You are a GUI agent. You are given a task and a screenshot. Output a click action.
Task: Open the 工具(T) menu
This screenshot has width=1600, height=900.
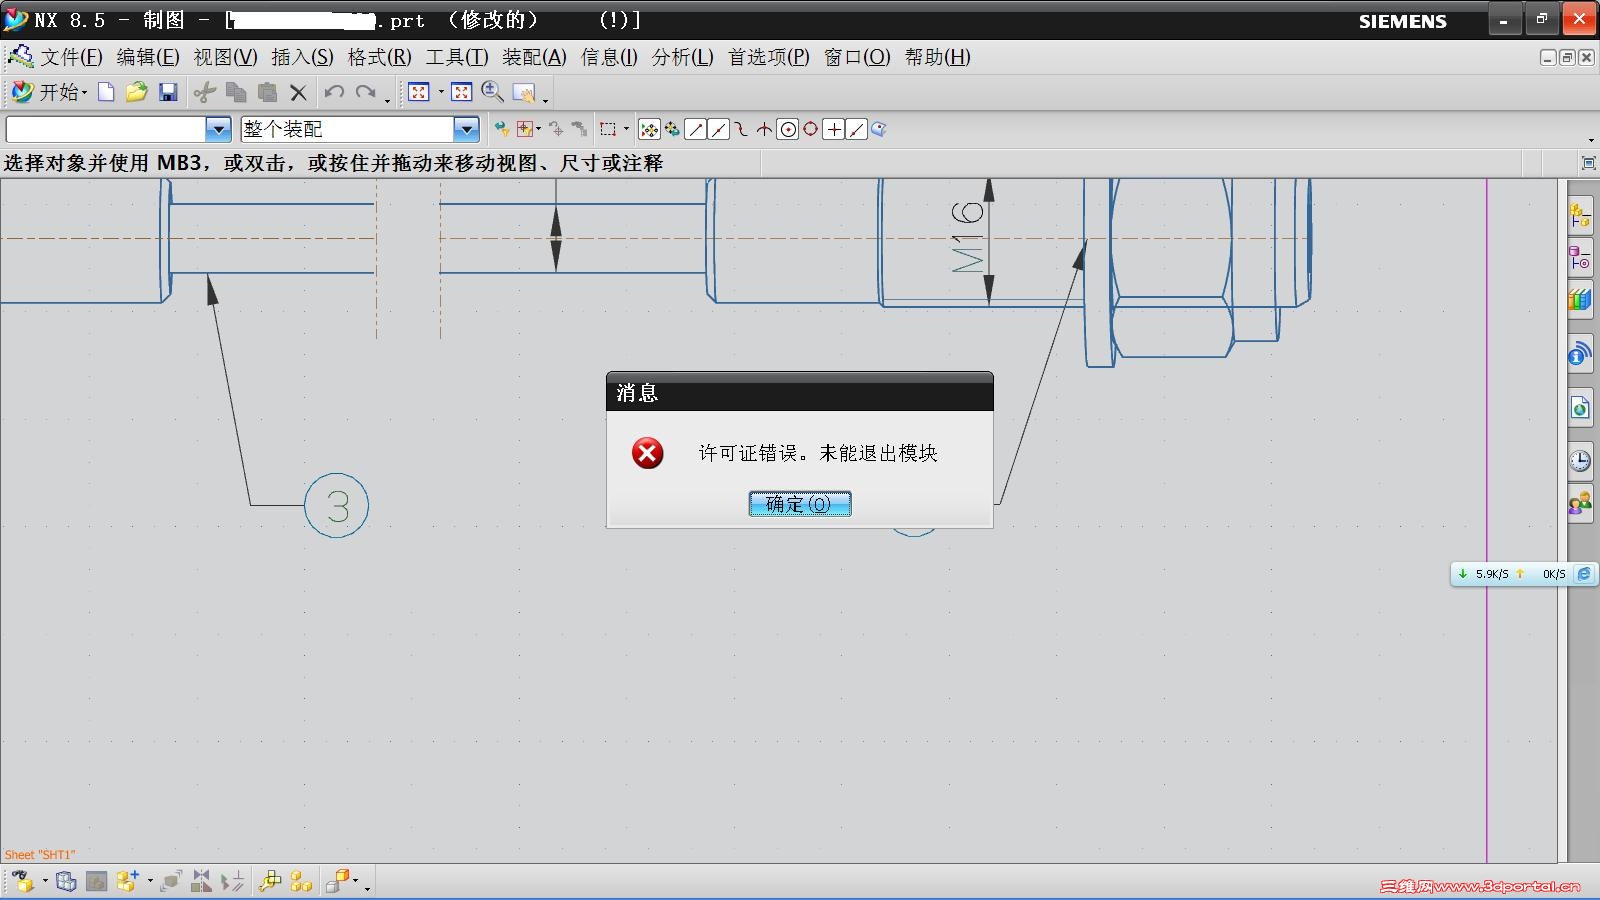[x=457, y=57]
